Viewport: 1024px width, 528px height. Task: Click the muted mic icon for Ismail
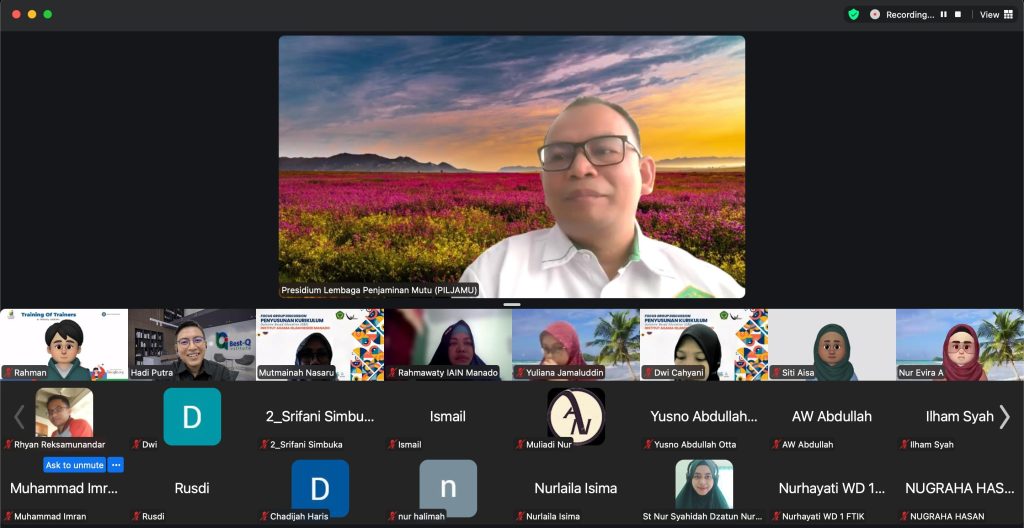click(392, 444)
